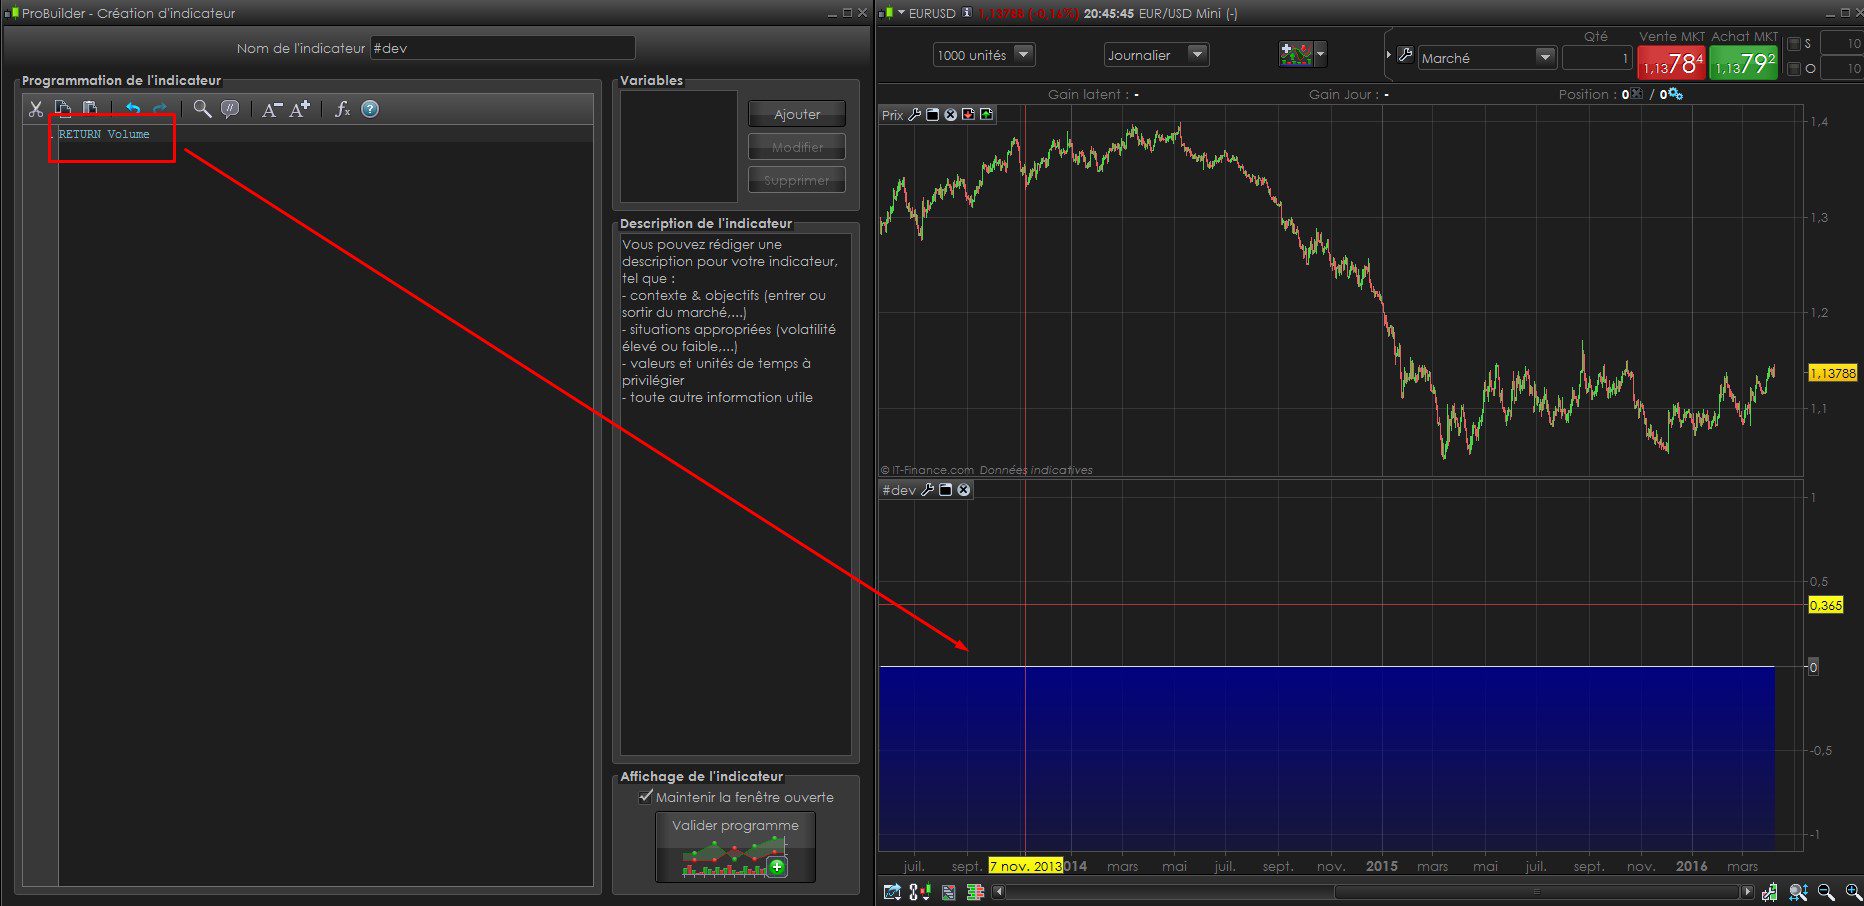Image resolution: width=1864 pixels, height=906 pixels.
Task: Click the yellow 0,365 value label
Action: [1825, 605]
